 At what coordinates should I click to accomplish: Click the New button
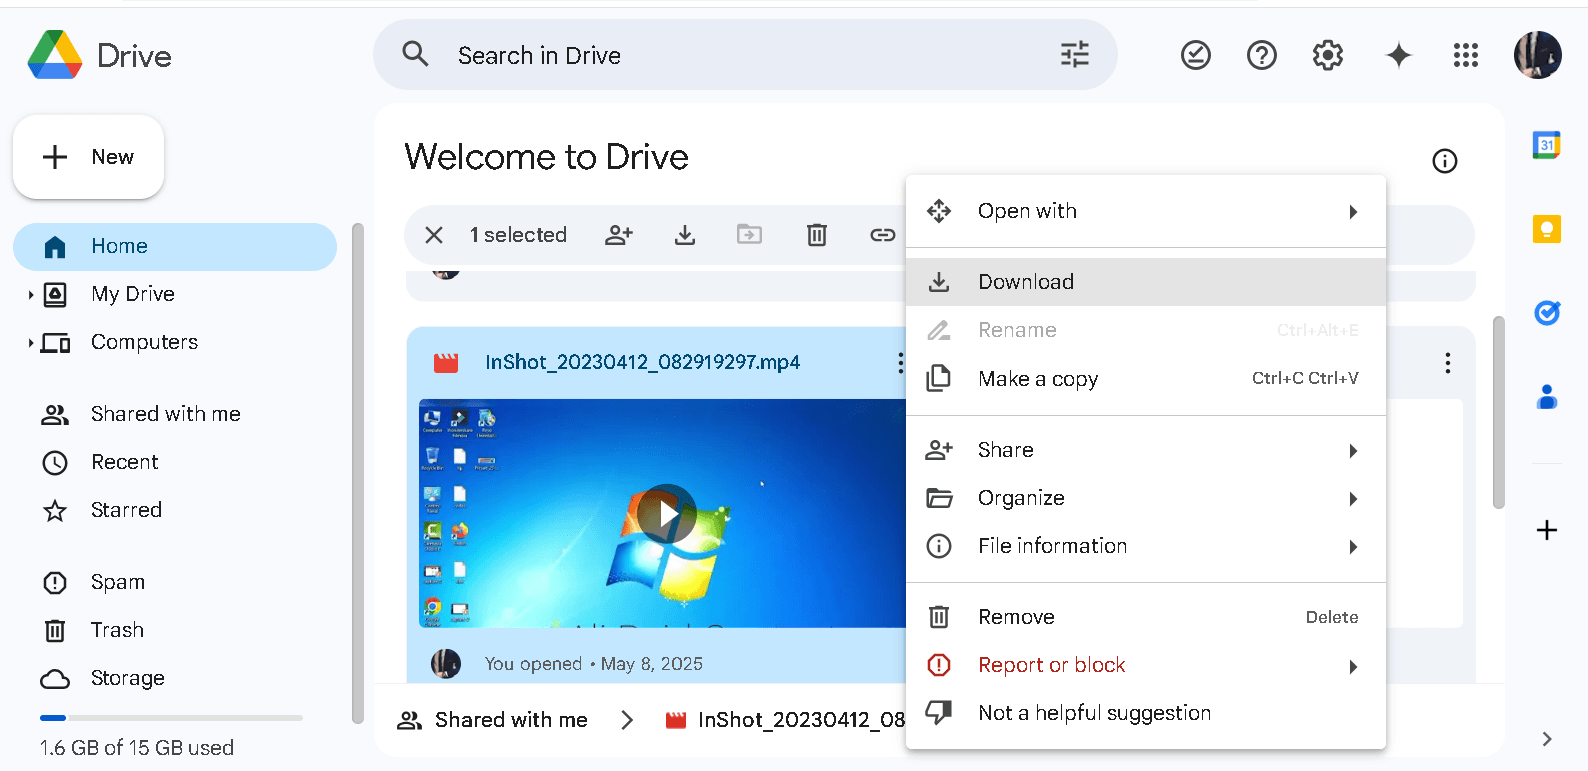point(88,157)
